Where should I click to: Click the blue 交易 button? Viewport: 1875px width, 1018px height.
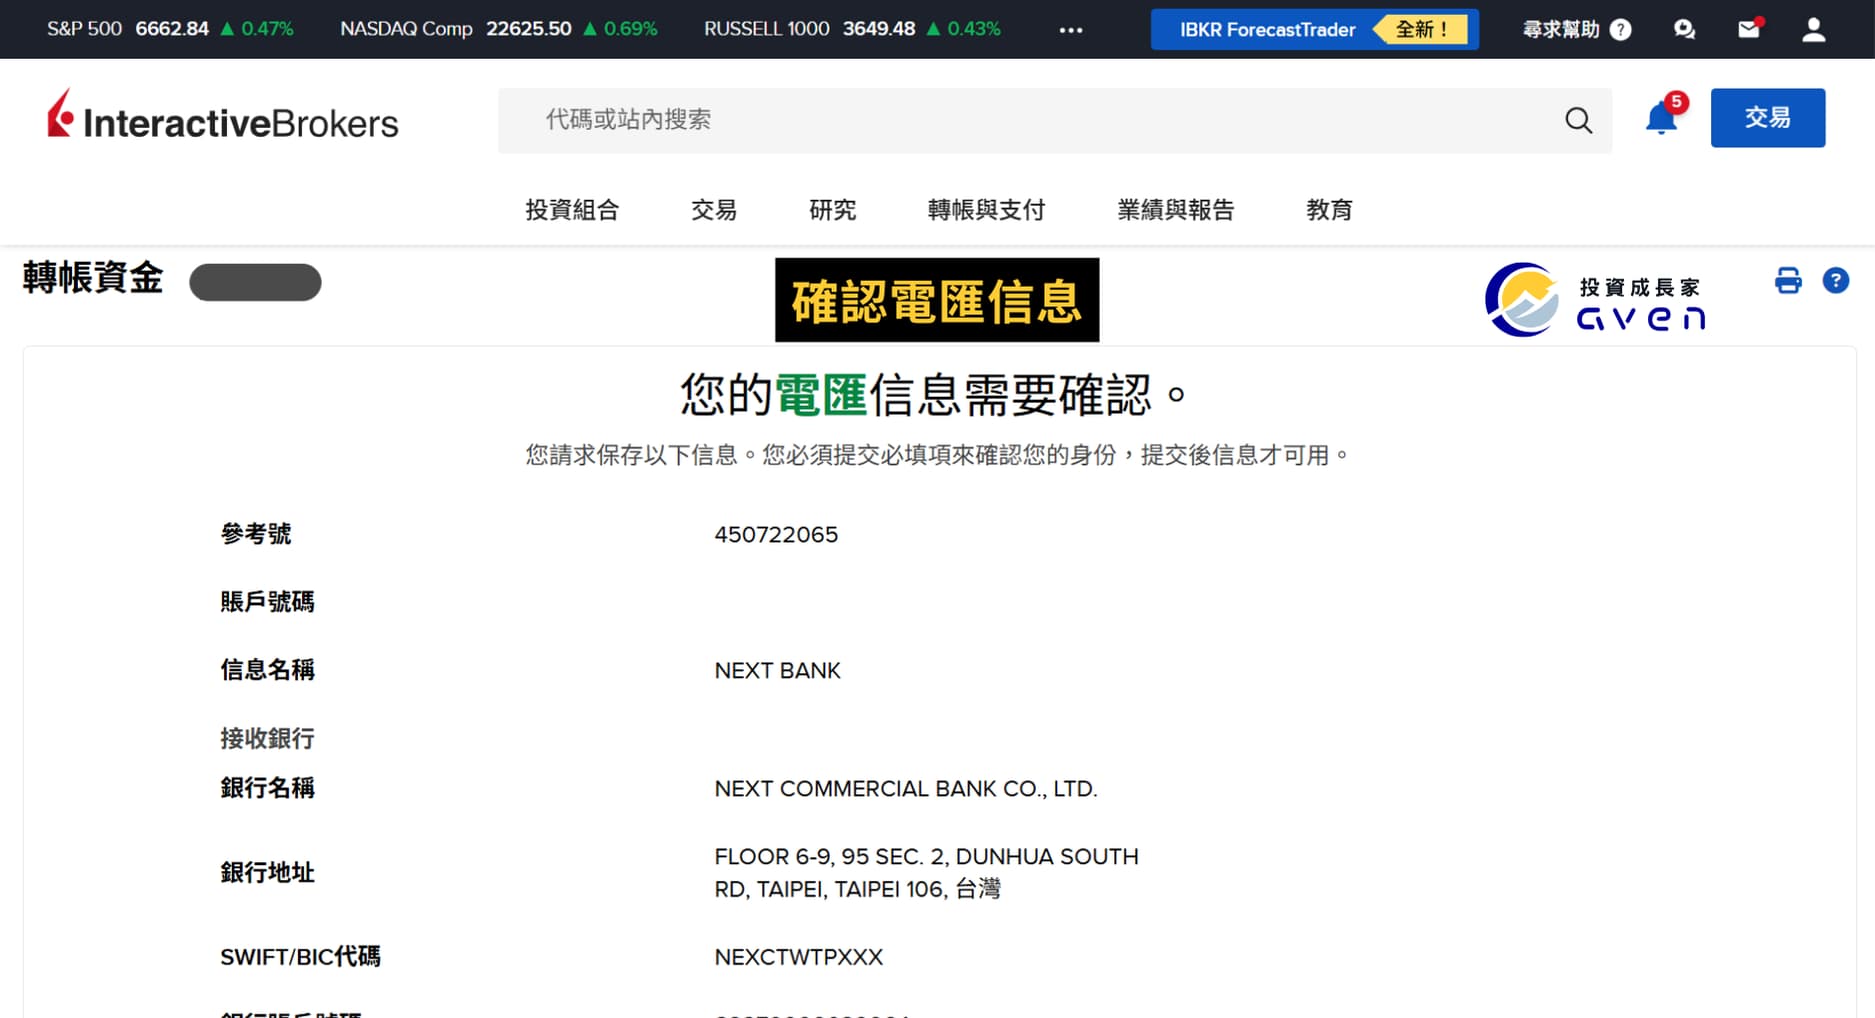[x=1767, y=118]
